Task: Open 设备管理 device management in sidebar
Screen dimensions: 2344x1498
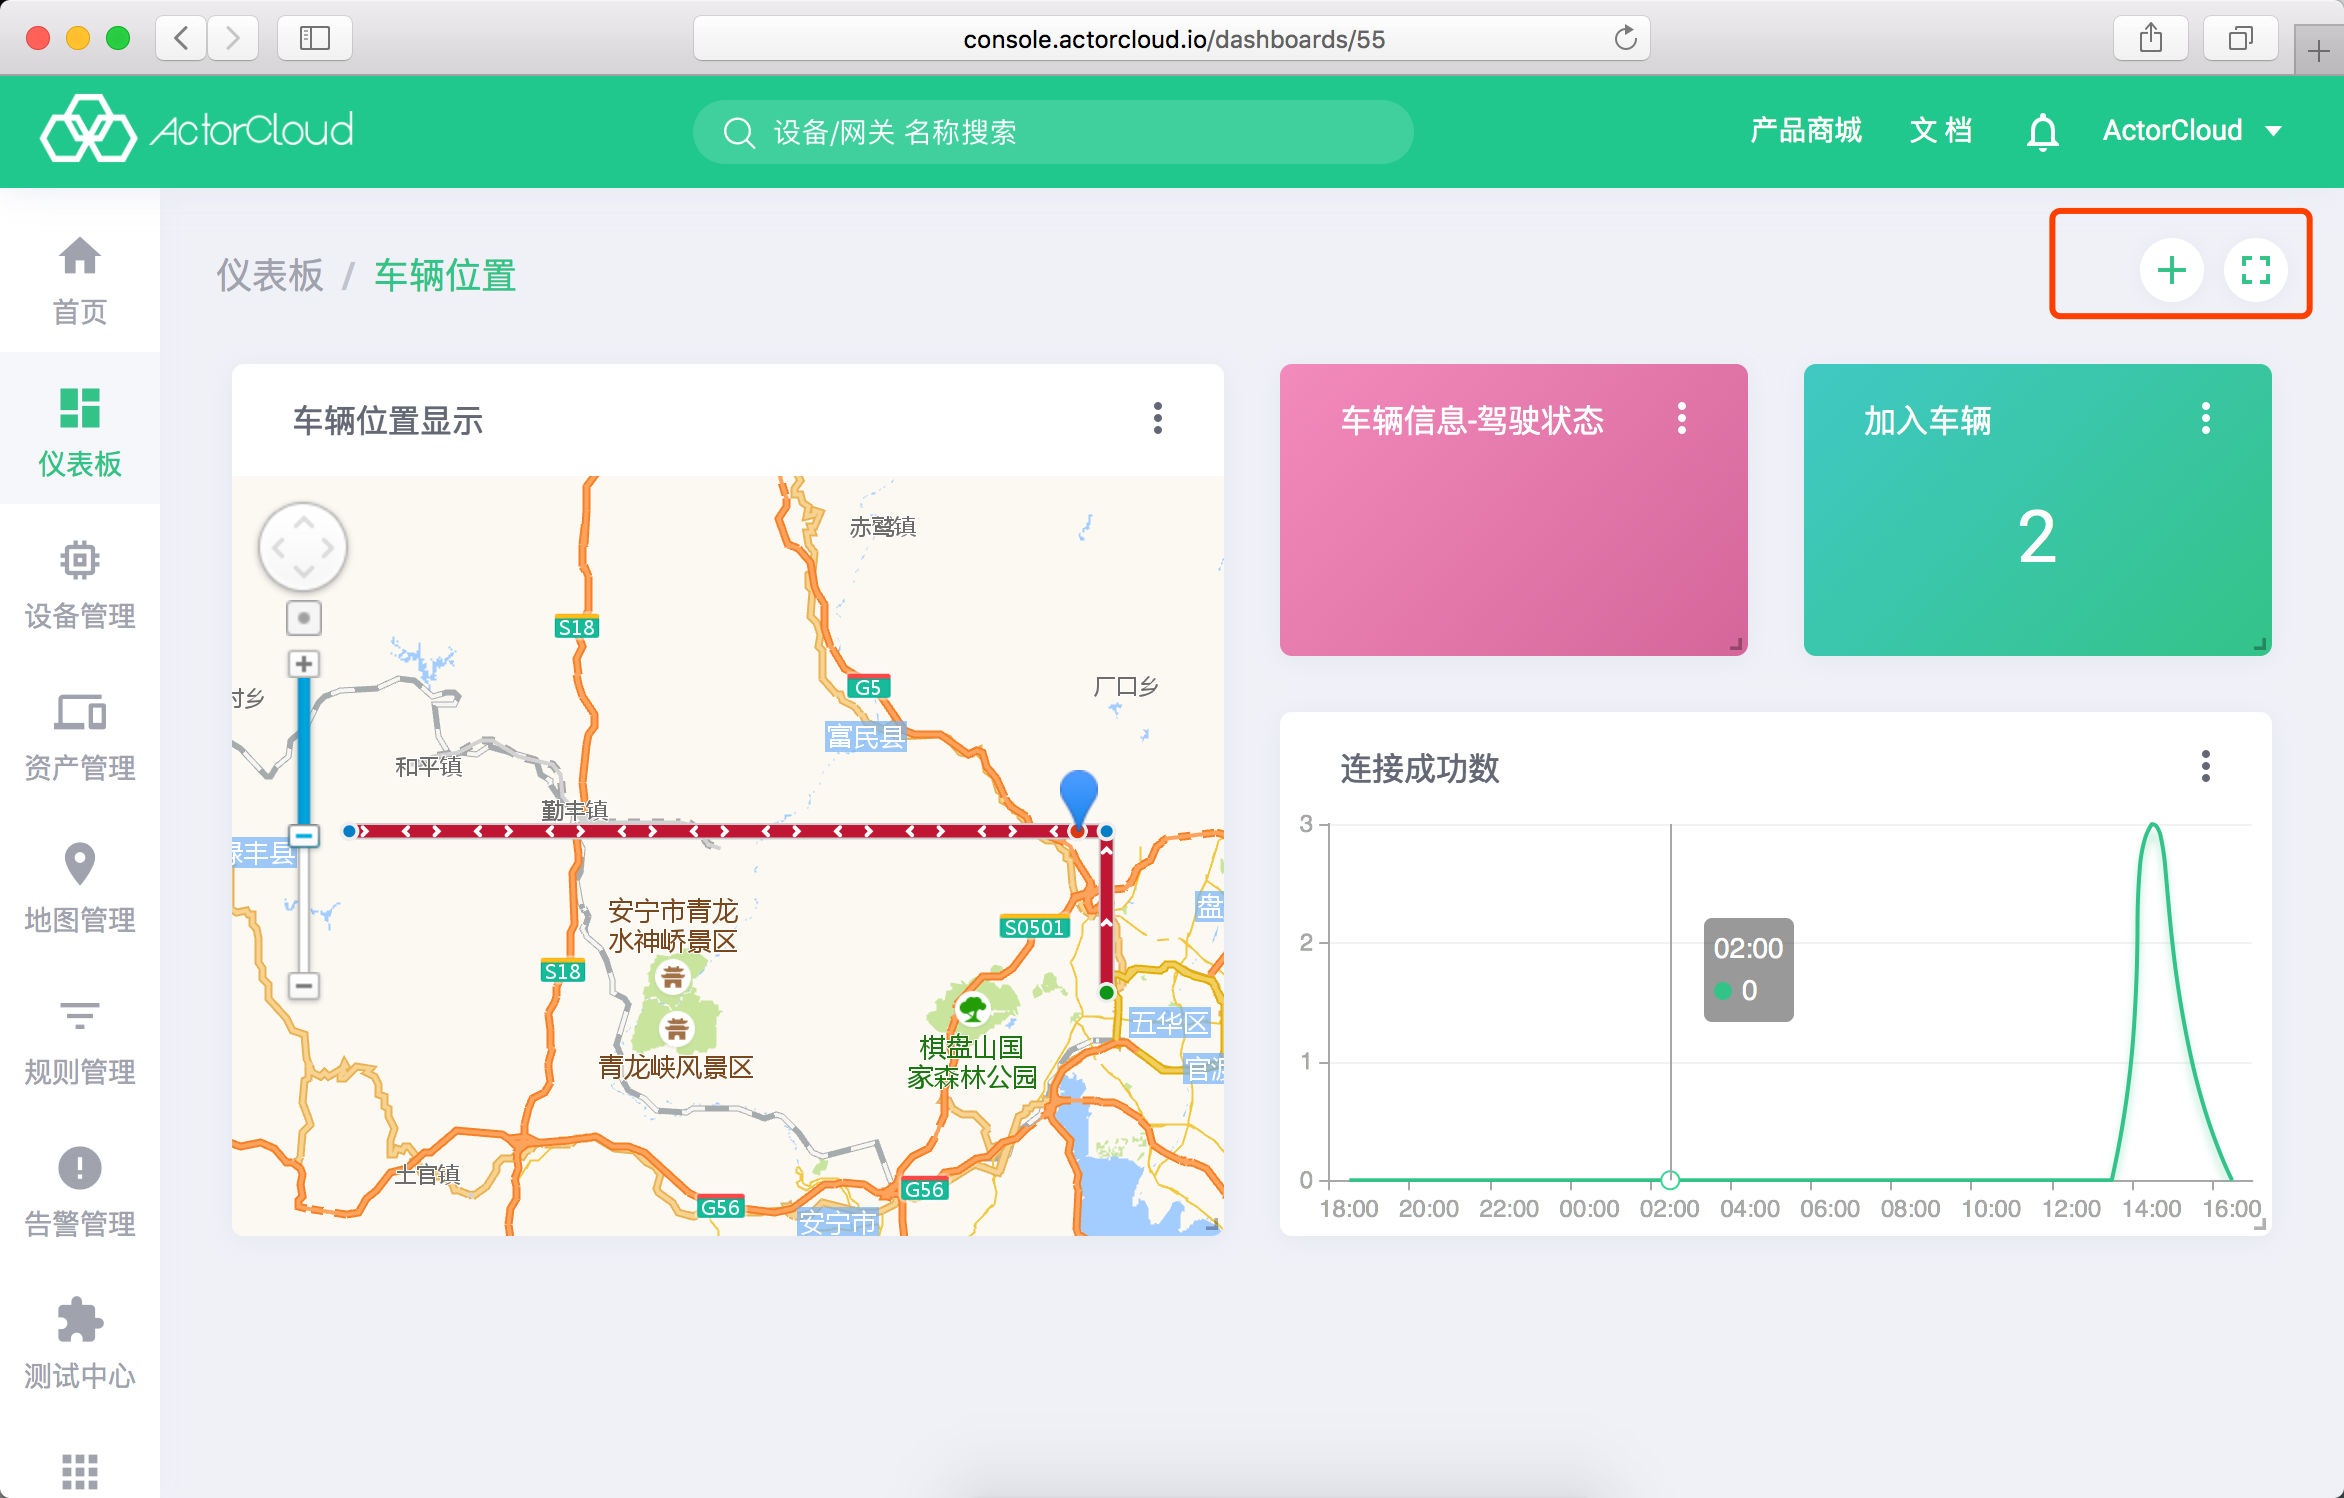Action: pyautogui.click(x=80, y=584)
